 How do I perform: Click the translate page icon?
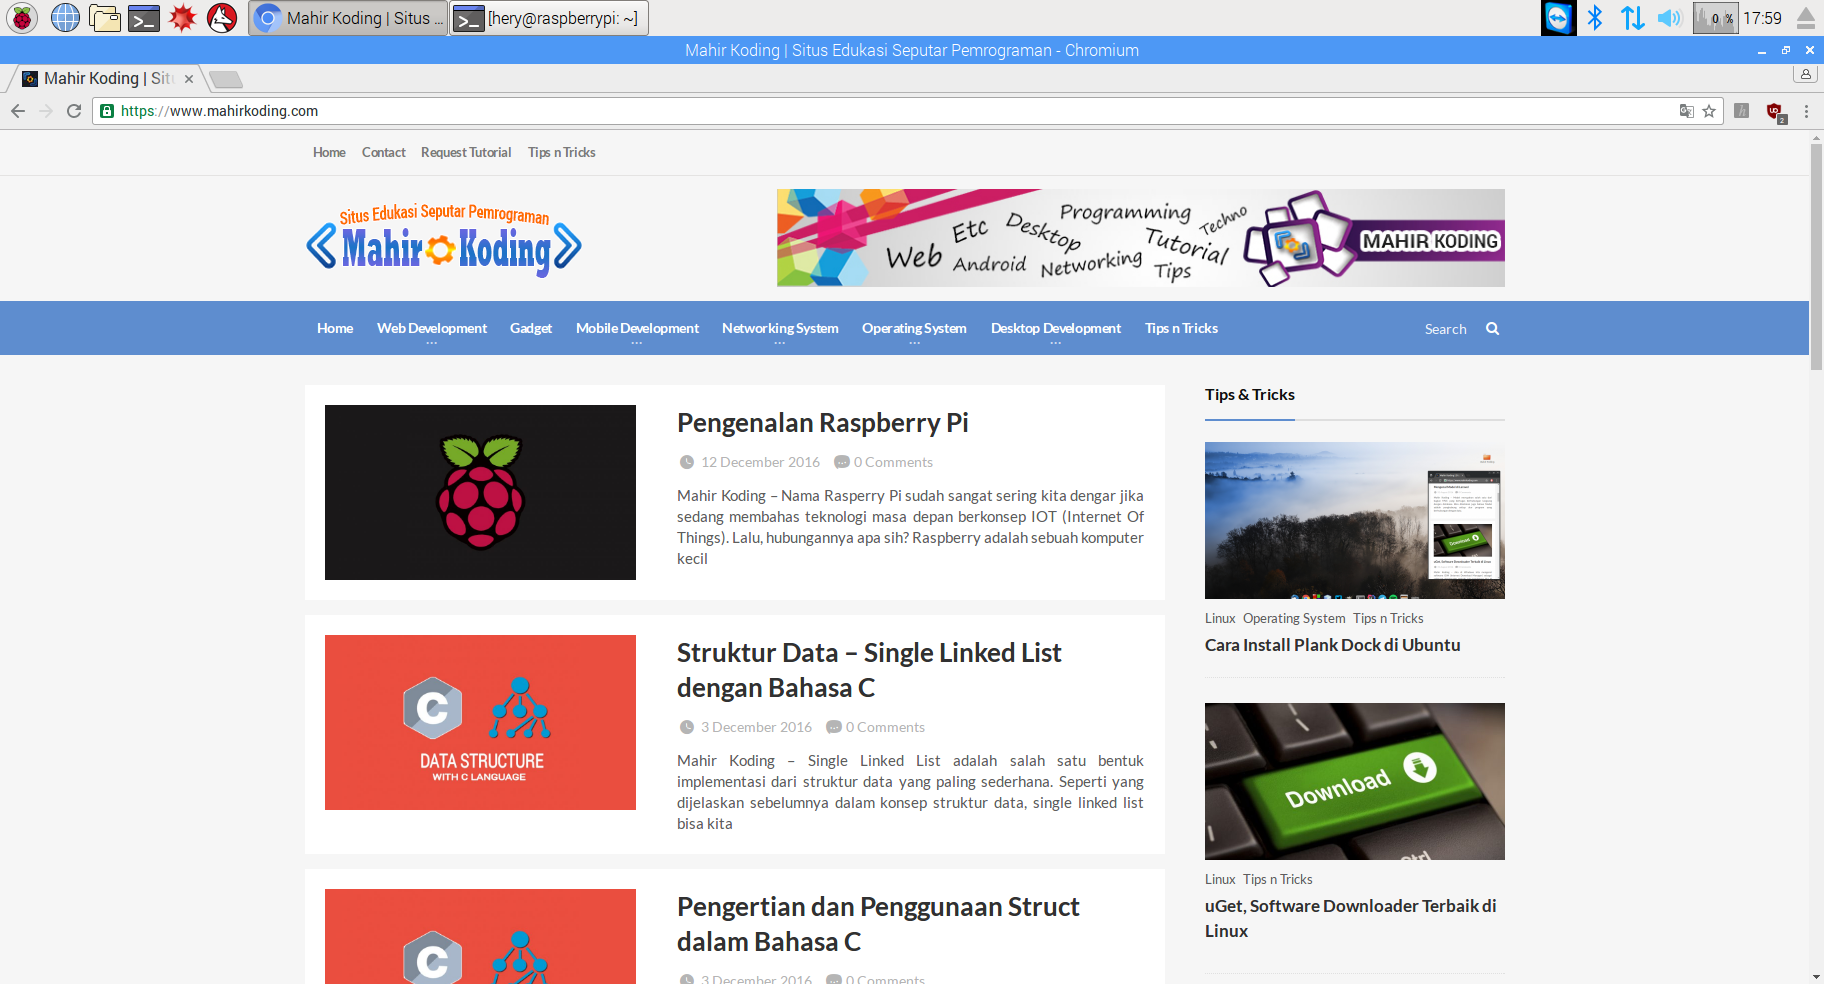point(1687,111)
